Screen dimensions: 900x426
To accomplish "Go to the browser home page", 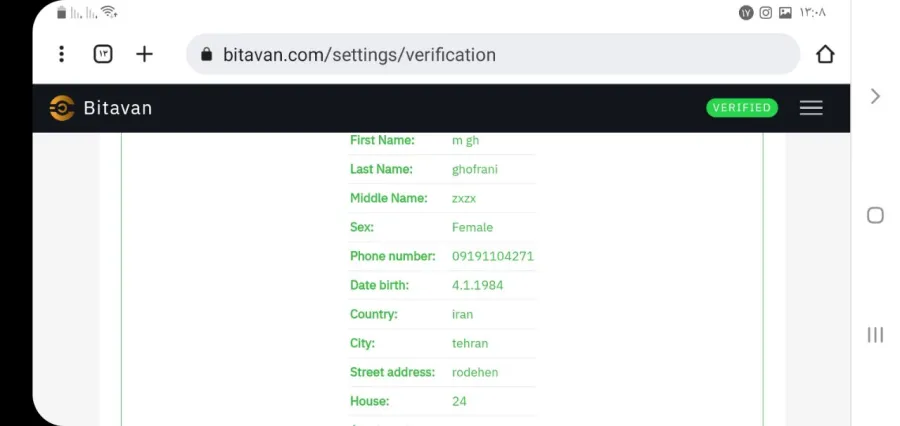I will tap(825, 55).
